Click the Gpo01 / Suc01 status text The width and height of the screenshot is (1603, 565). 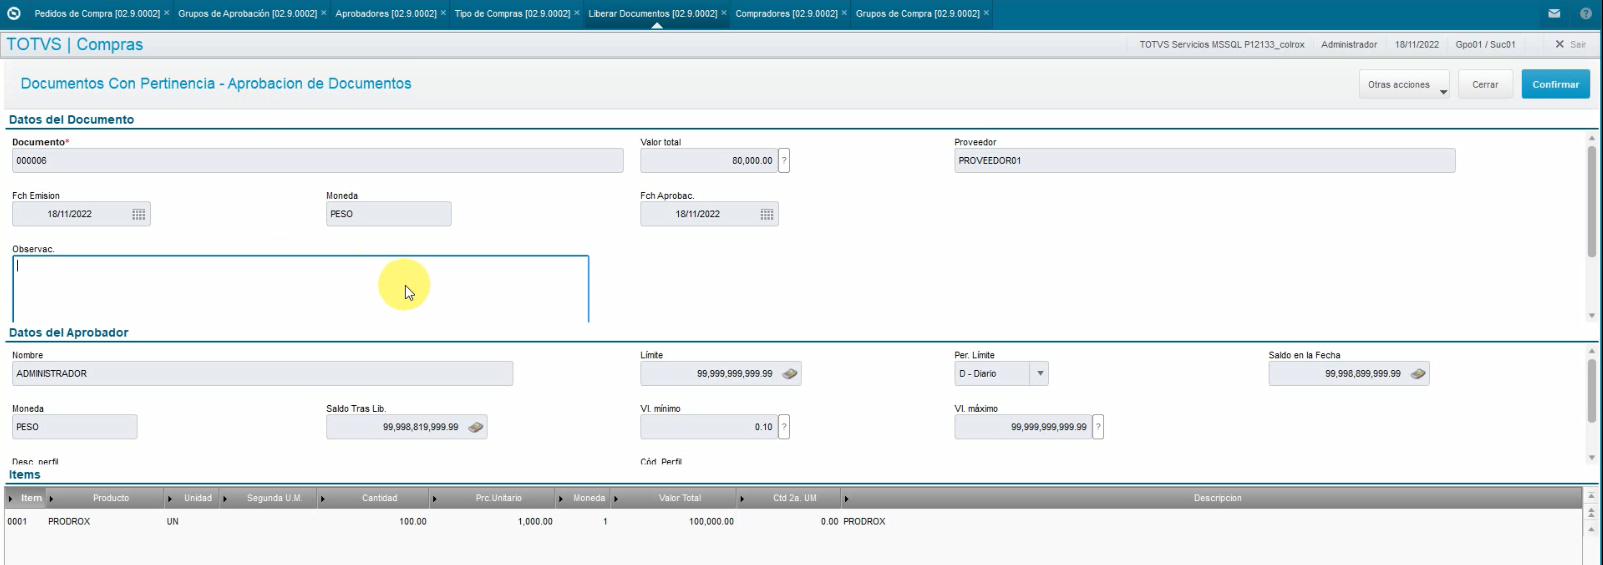(1485, 44)
